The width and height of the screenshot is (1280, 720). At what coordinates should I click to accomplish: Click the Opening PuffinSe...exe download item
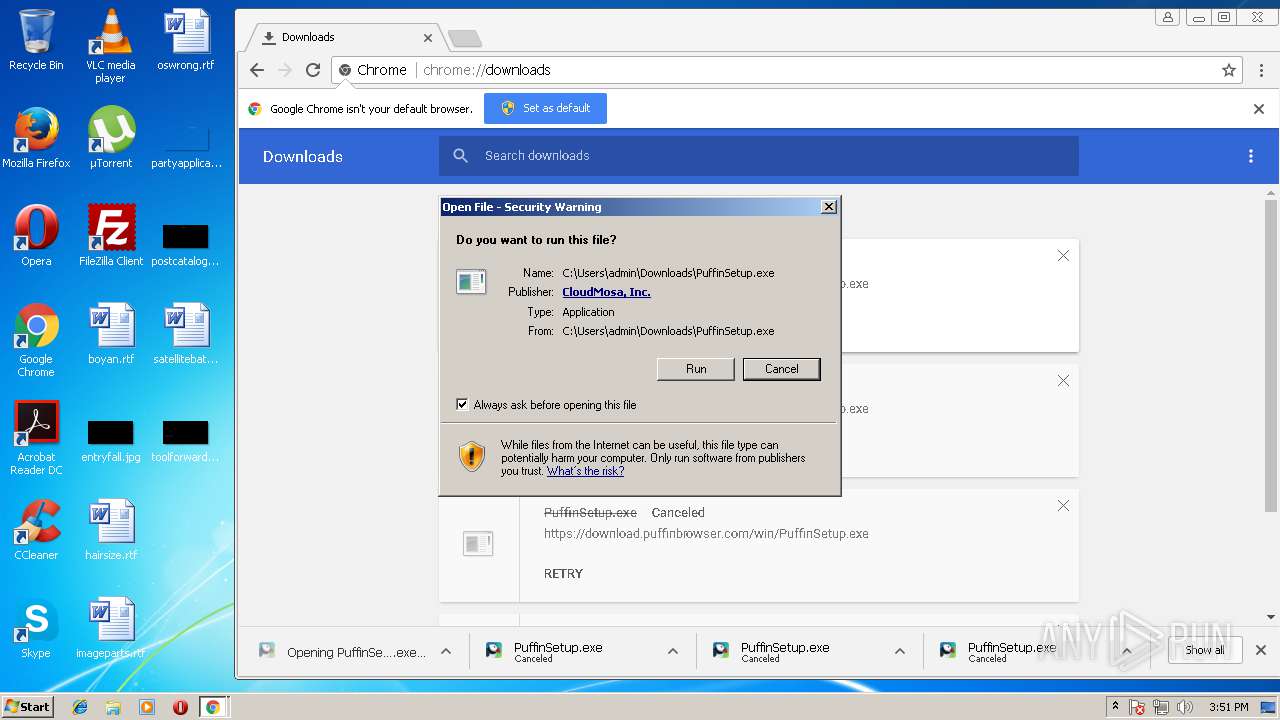tap(343, 652)
